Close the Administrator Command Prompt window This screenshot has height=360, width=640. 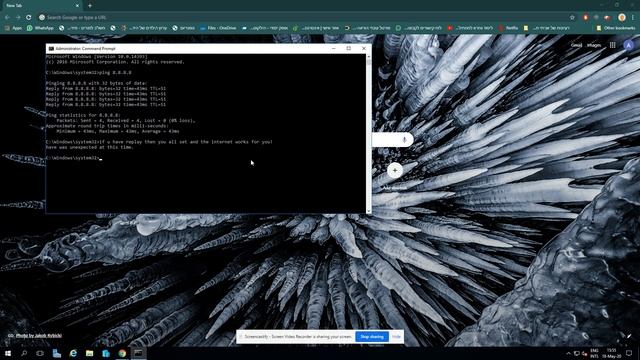point(364,48)
